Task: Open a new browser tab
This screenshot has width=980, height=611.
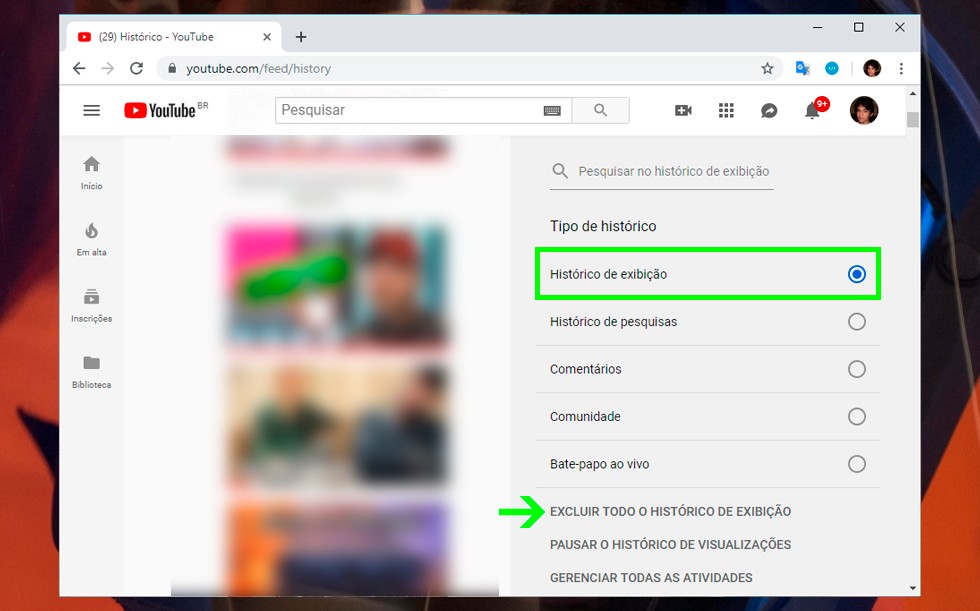Action: 301,37
